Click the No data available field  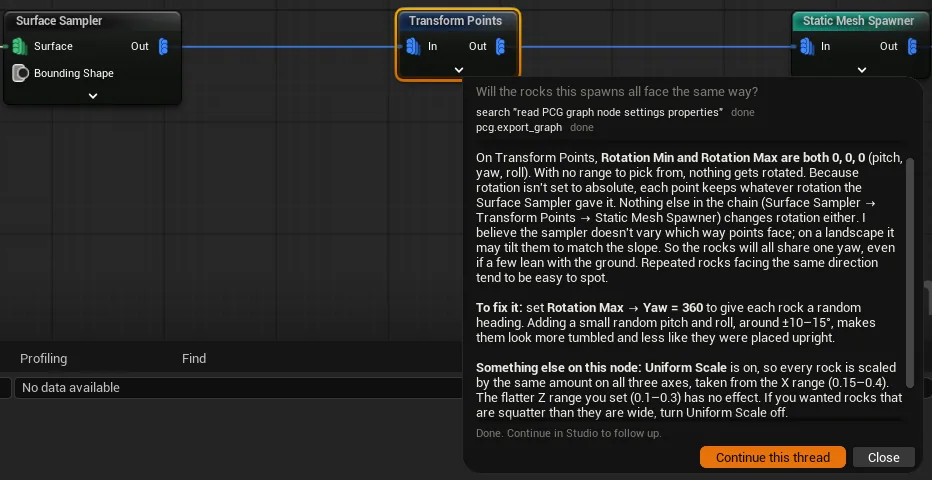coord(238,387)
